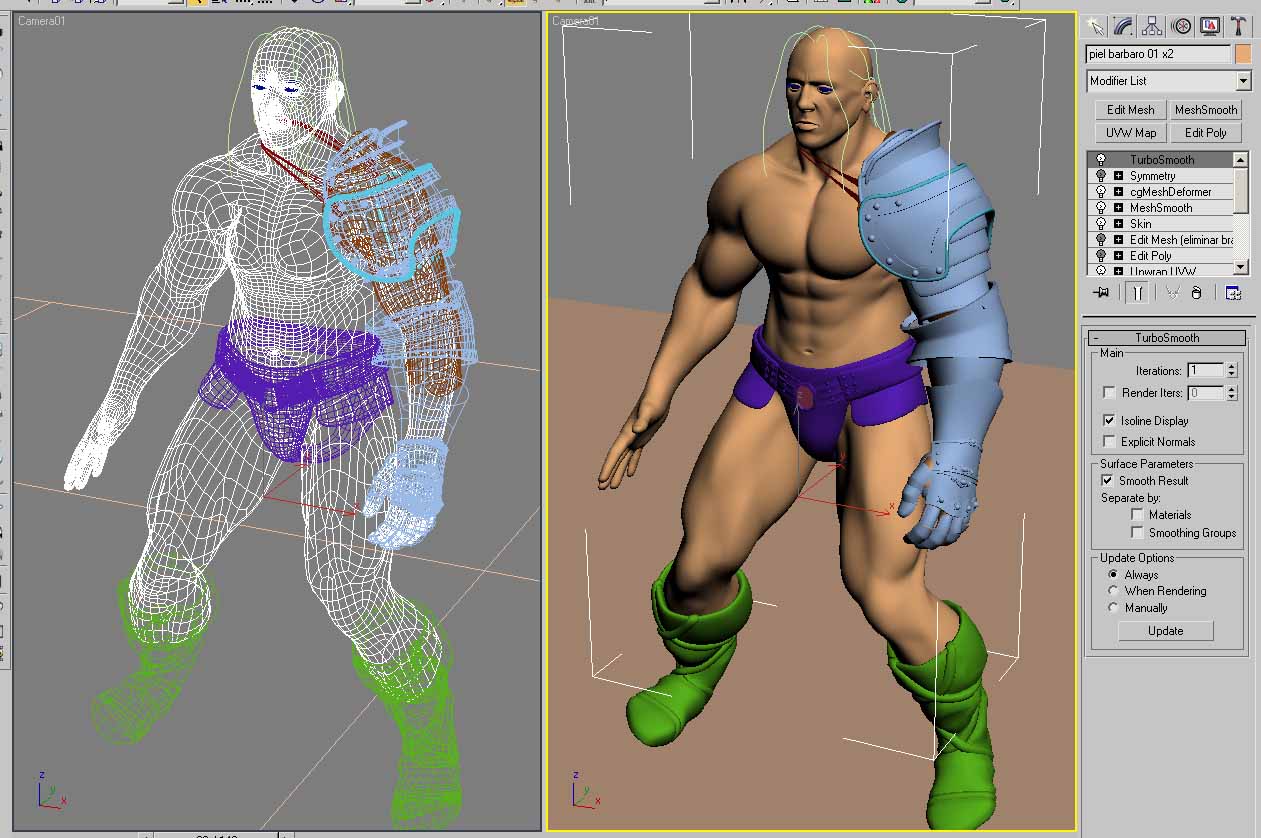Select the Always update option
Viewport: 1261px width, 838px height.
click(1113, 575)
